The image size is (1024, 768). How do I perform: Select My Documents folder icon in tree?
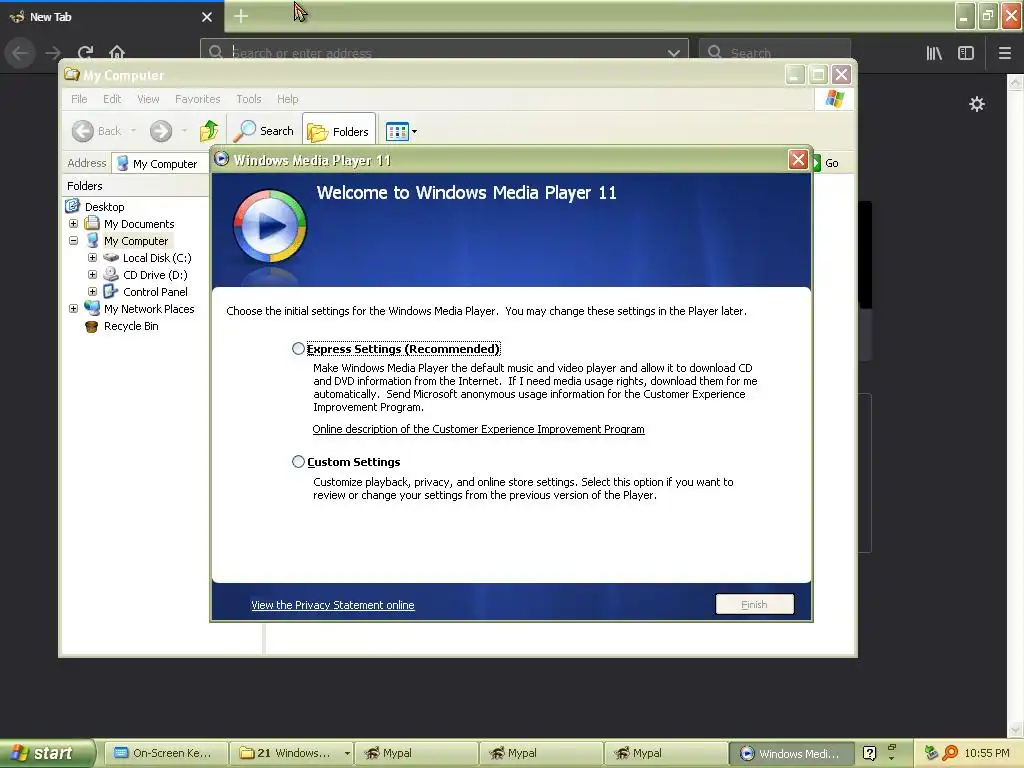(92, 223)
